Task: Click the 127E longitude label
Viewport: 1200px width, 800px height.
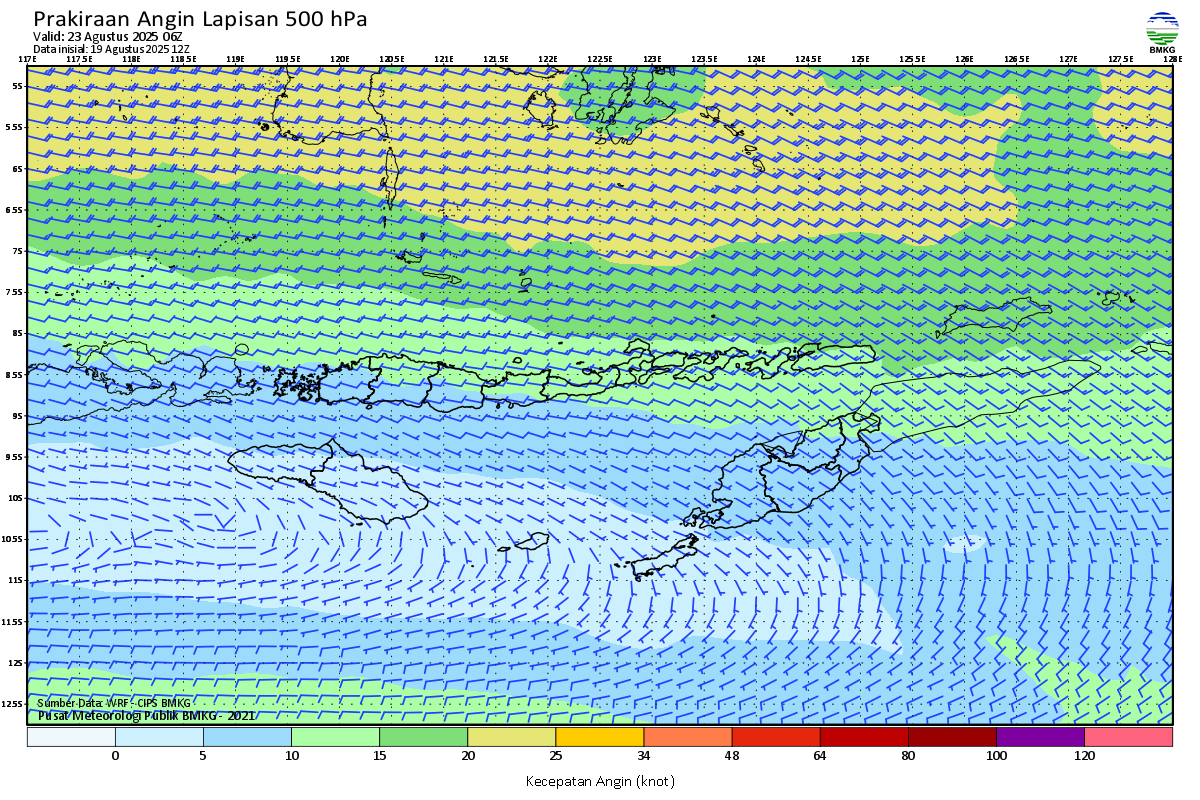Action: [x=1068, y=59]
